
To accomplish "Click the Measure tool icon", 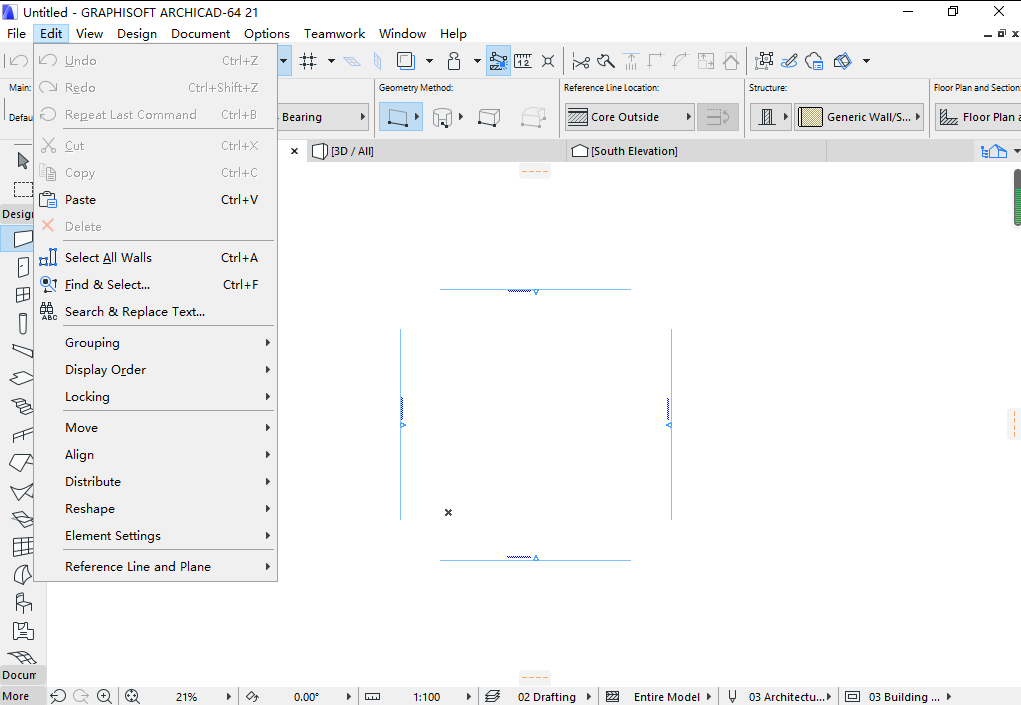I will 523,61.
